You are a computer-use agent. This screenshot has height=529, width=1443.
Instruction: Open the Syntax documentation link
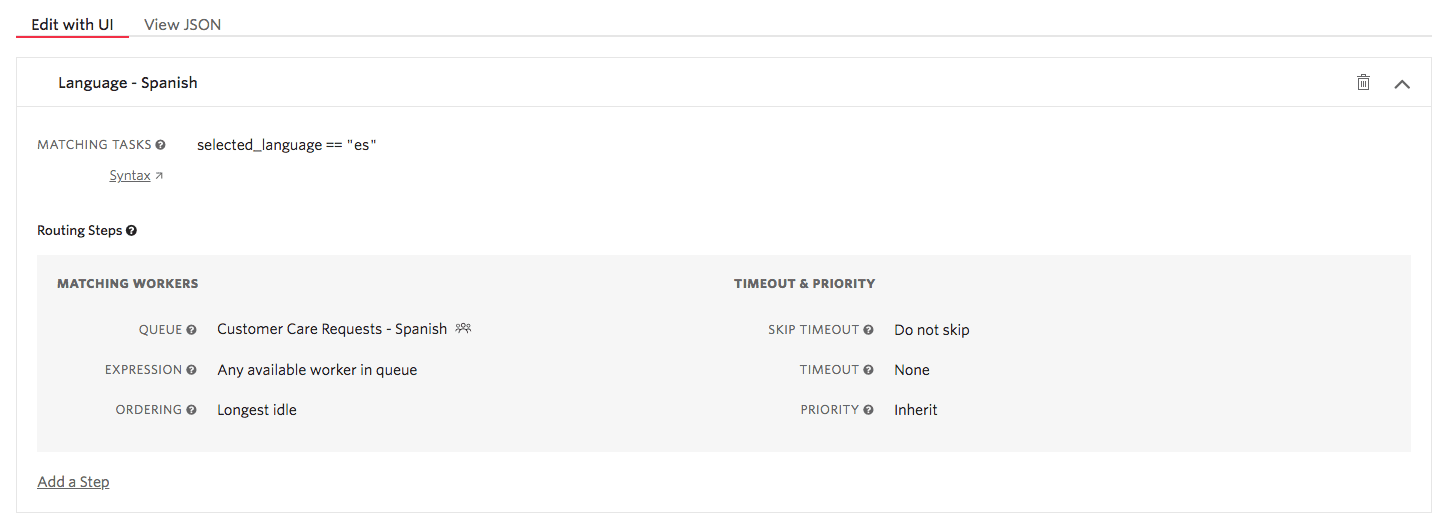(x=130, y=176)
